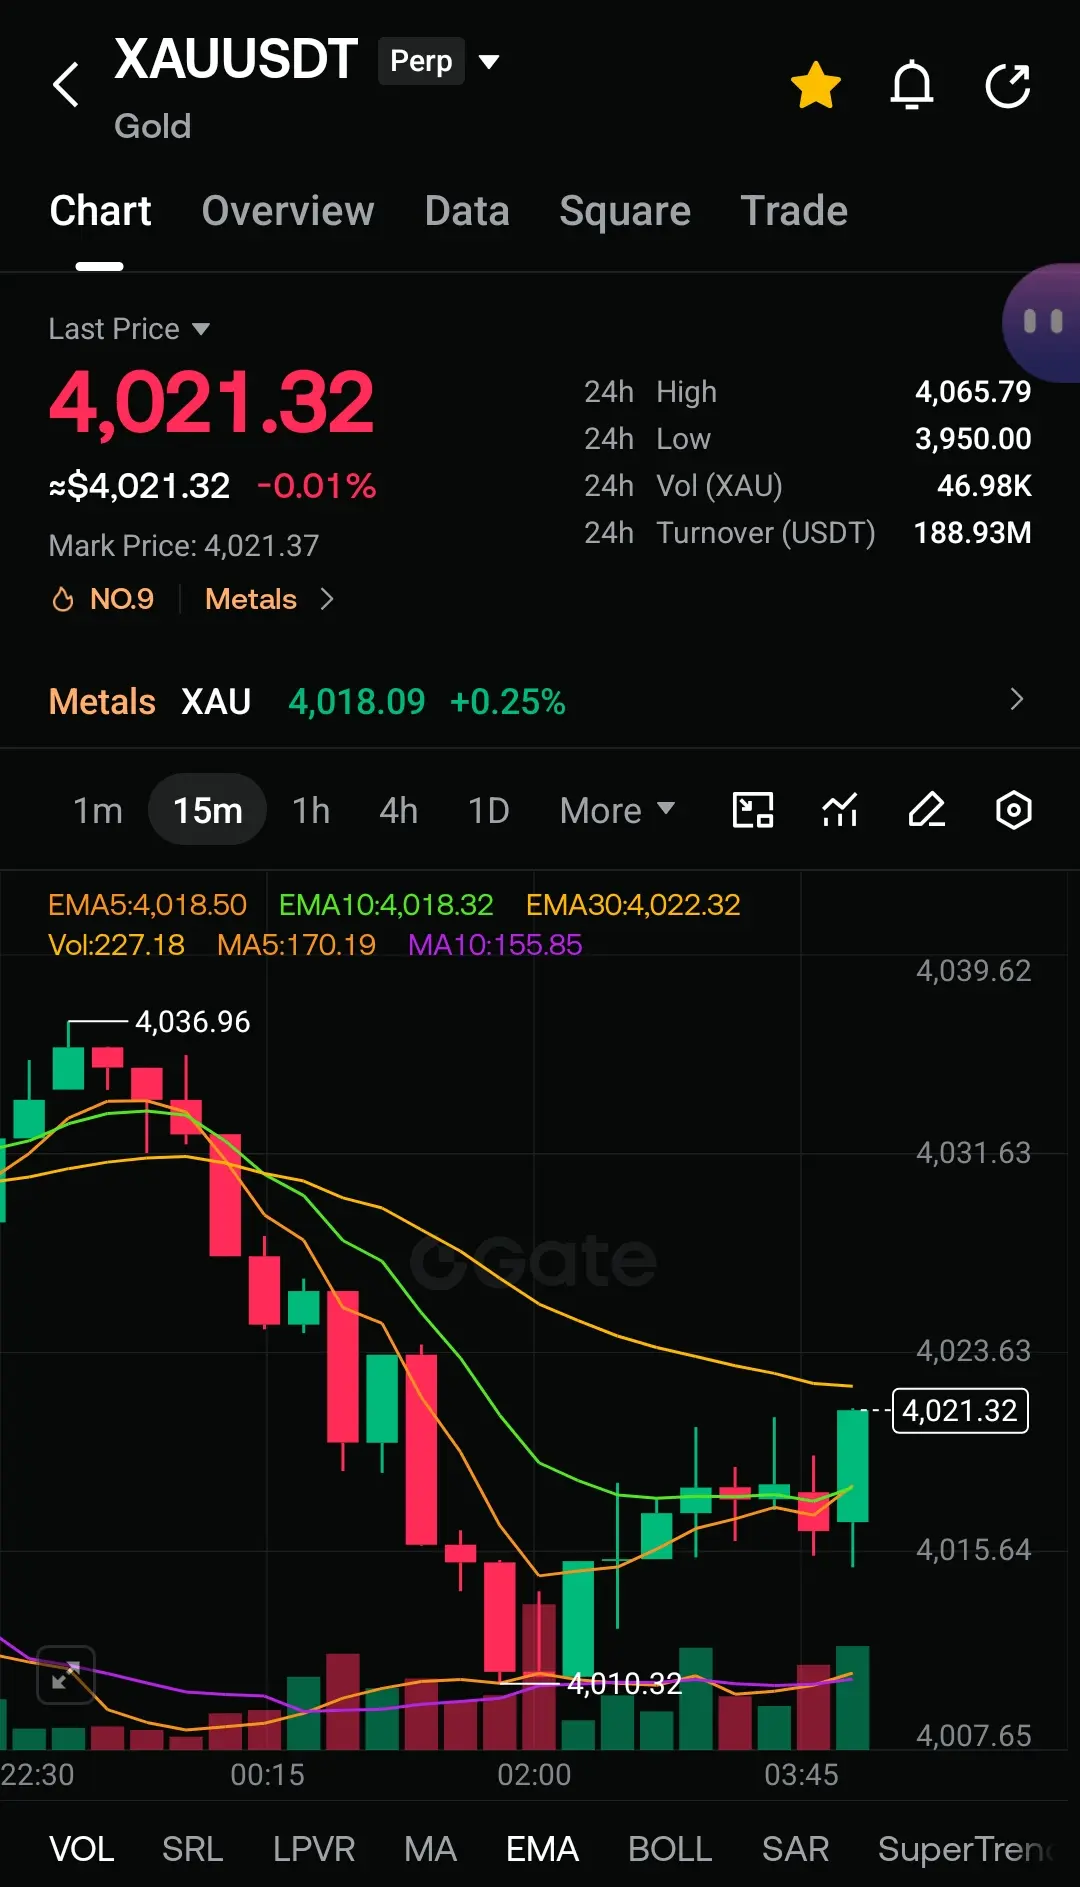Toggle the MA indicator

430,1849
